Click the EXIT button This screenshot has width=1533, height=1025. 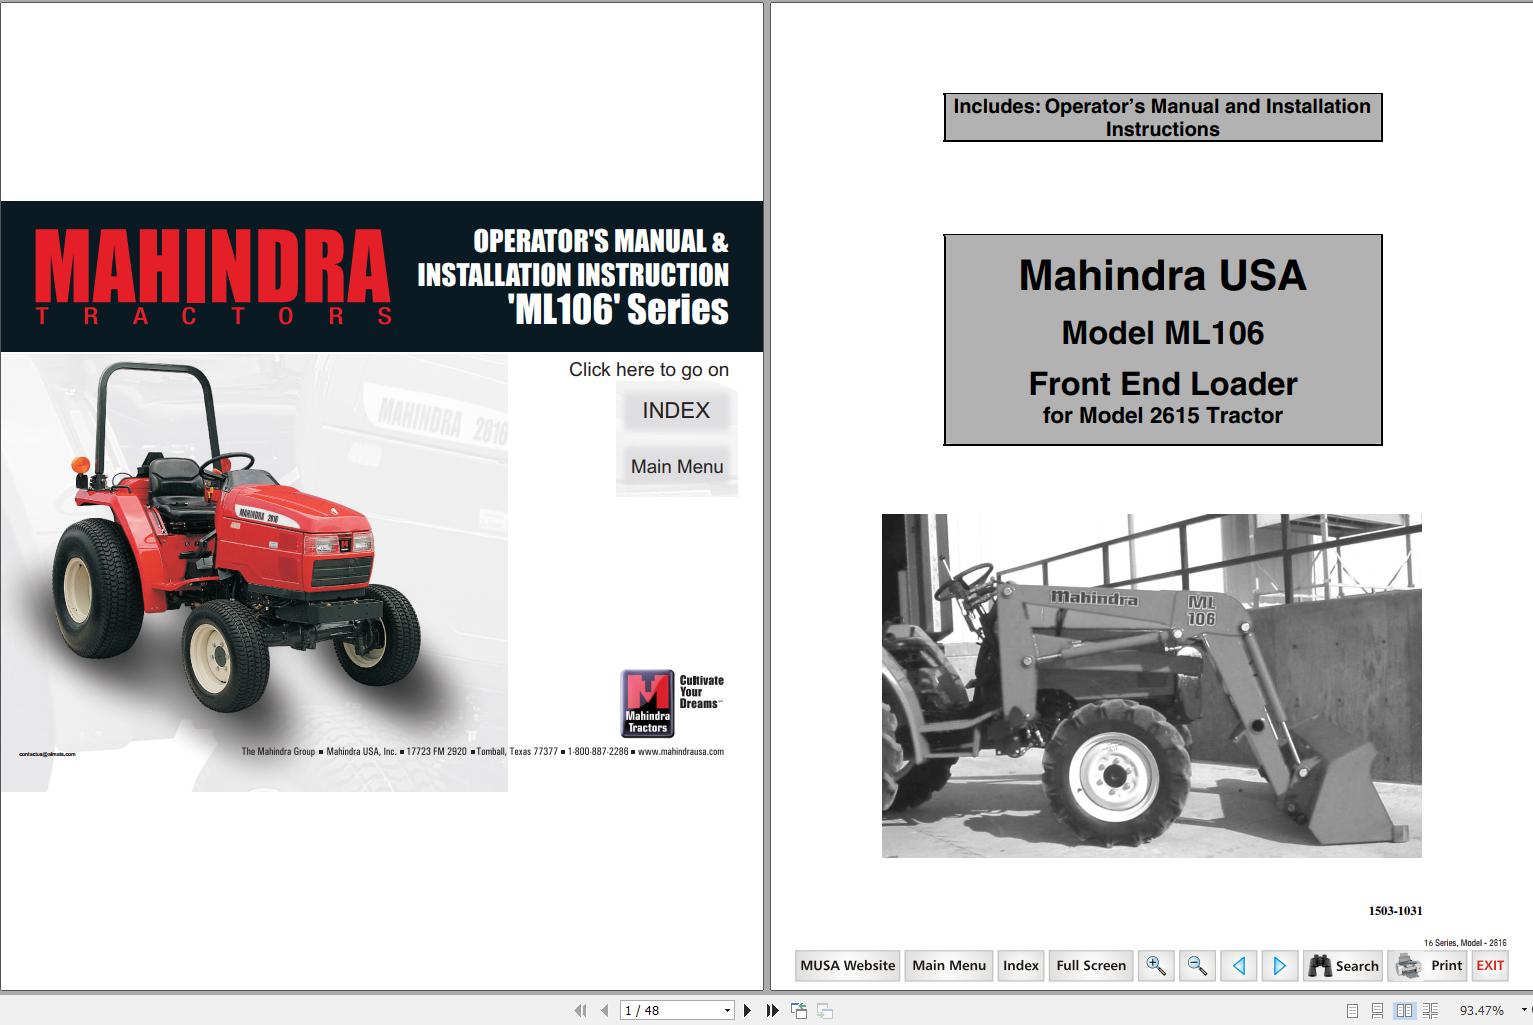pyautogui.click(x=1490, y=965)
